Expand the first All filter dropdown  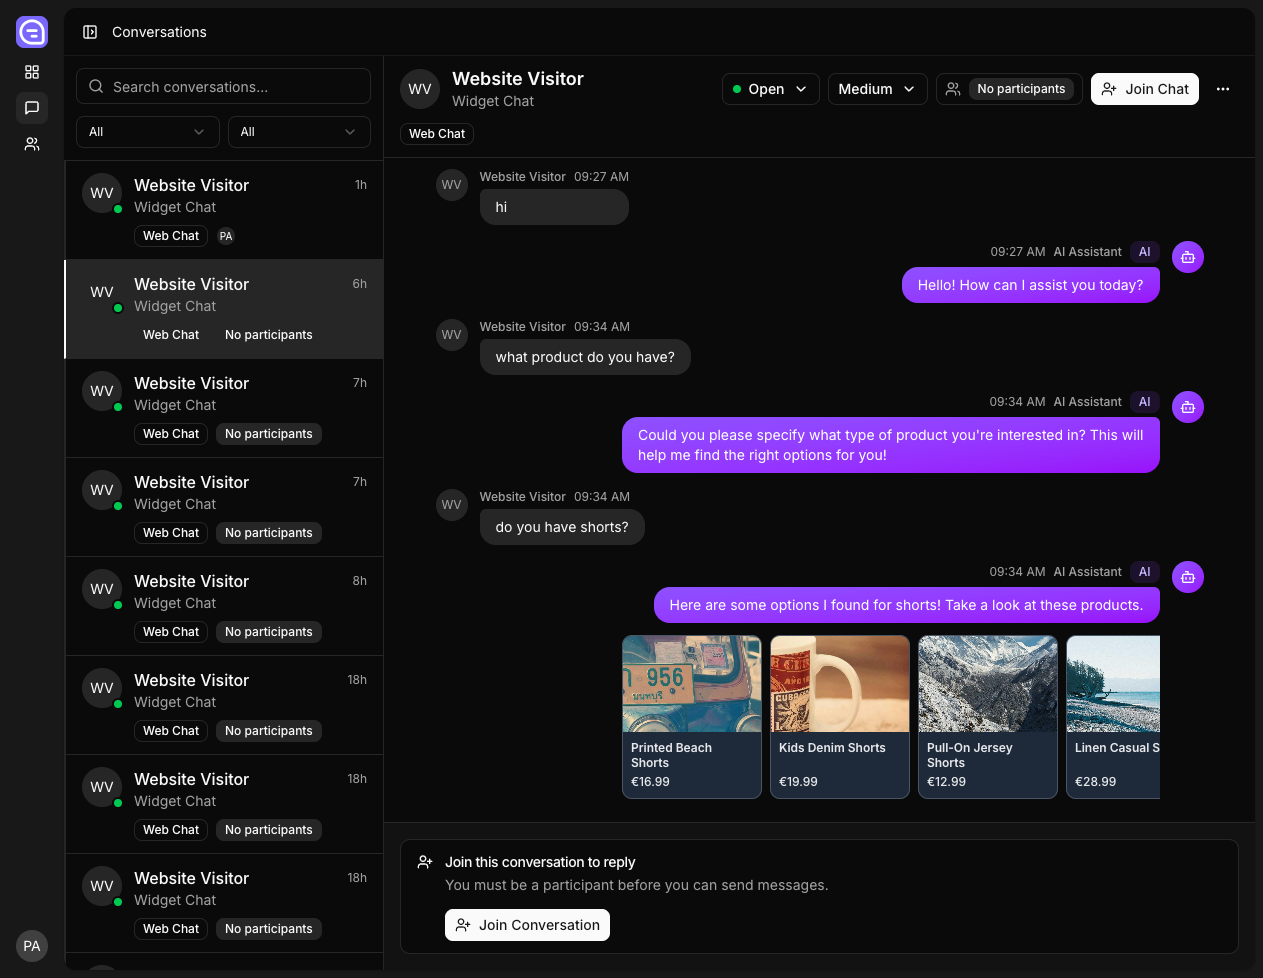(147, 132)
